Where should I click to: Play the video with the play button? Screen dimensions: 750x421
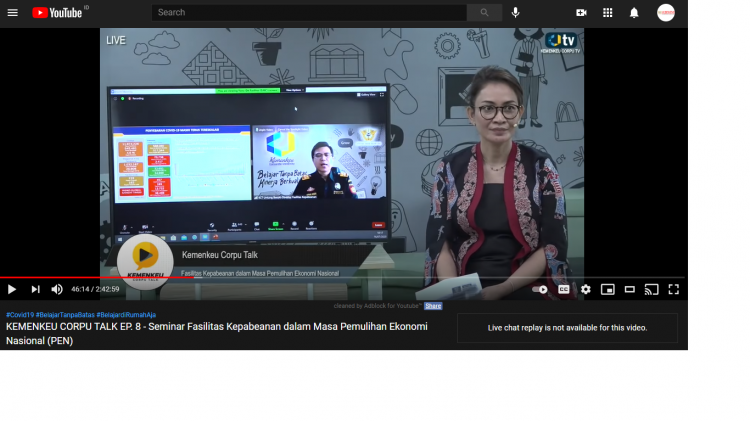(x=12, y=289)
